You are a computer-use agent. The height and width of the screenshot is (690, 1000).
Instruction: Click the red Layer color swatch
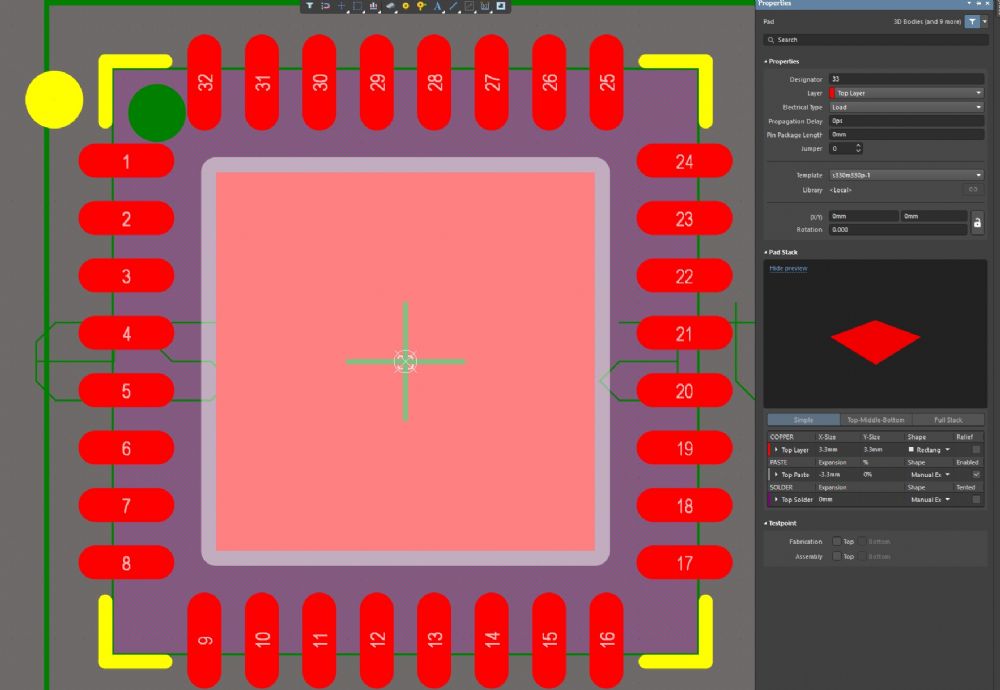[x=832, y=93]
